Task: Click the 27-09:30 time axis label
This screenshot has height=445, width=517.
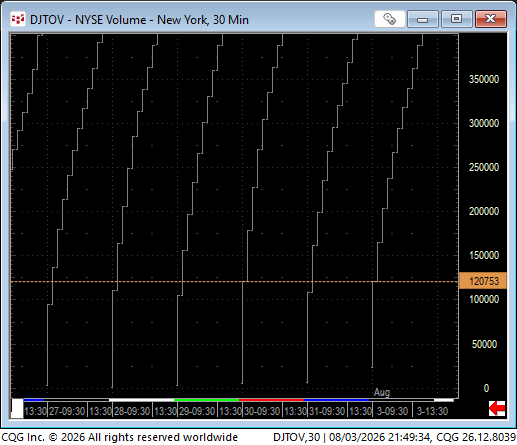Action: (x=67, y=411)
